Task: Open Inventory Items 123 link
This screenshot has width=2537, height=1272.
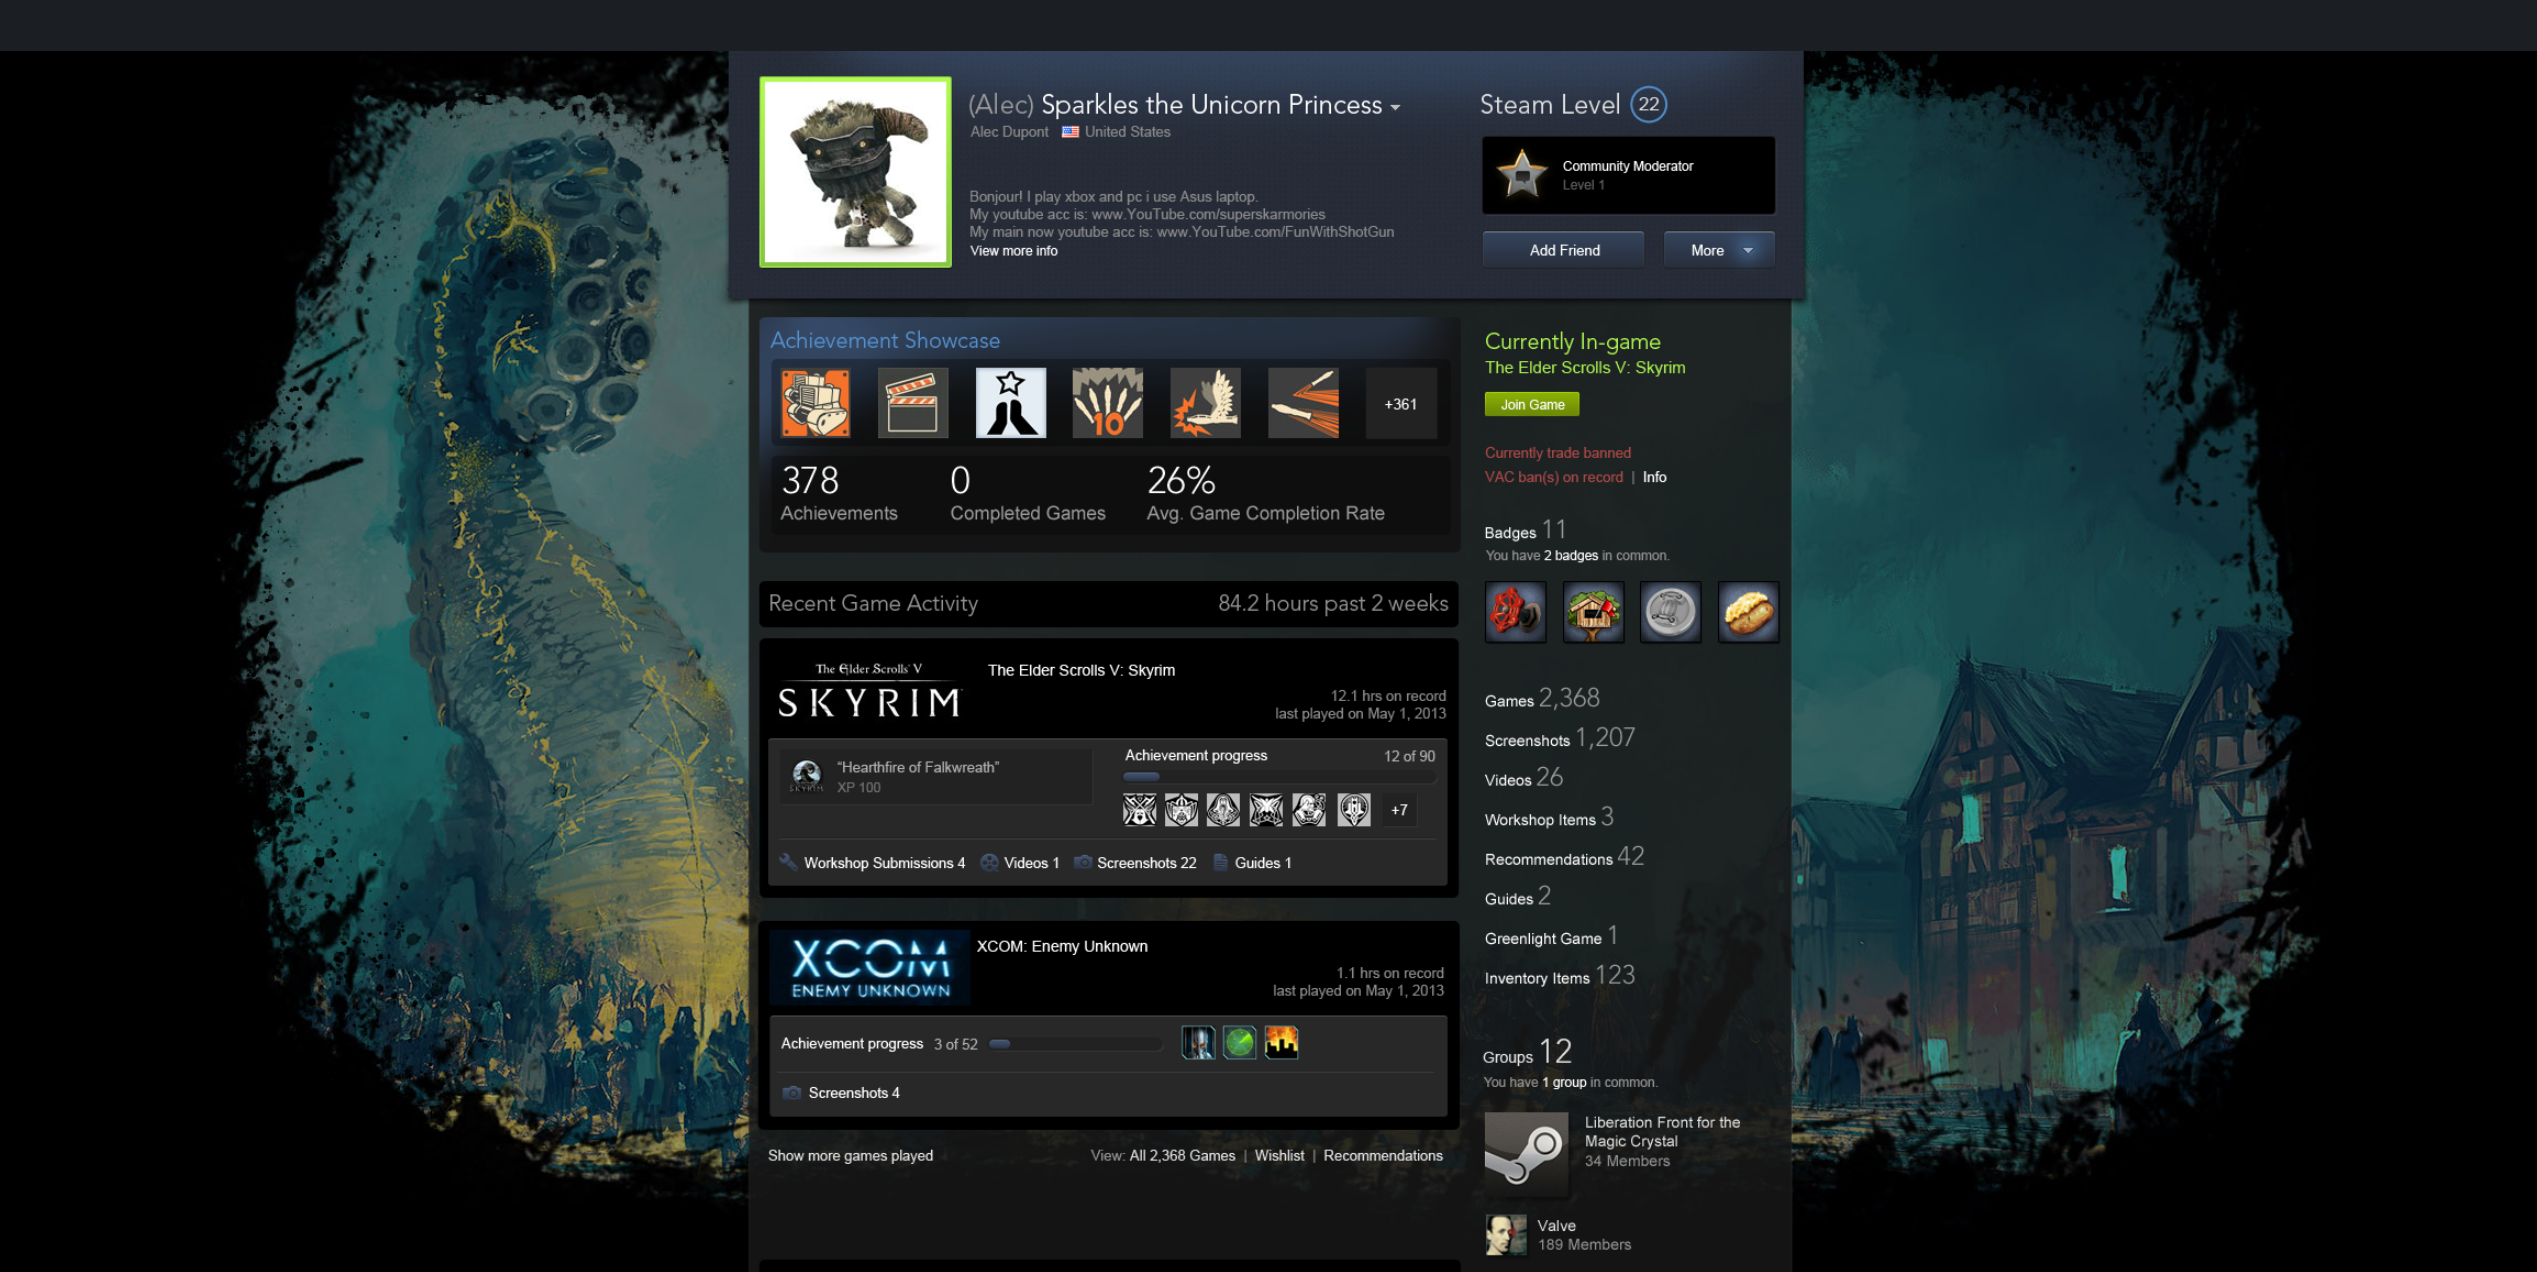Action: click(x=1560, y=976)
